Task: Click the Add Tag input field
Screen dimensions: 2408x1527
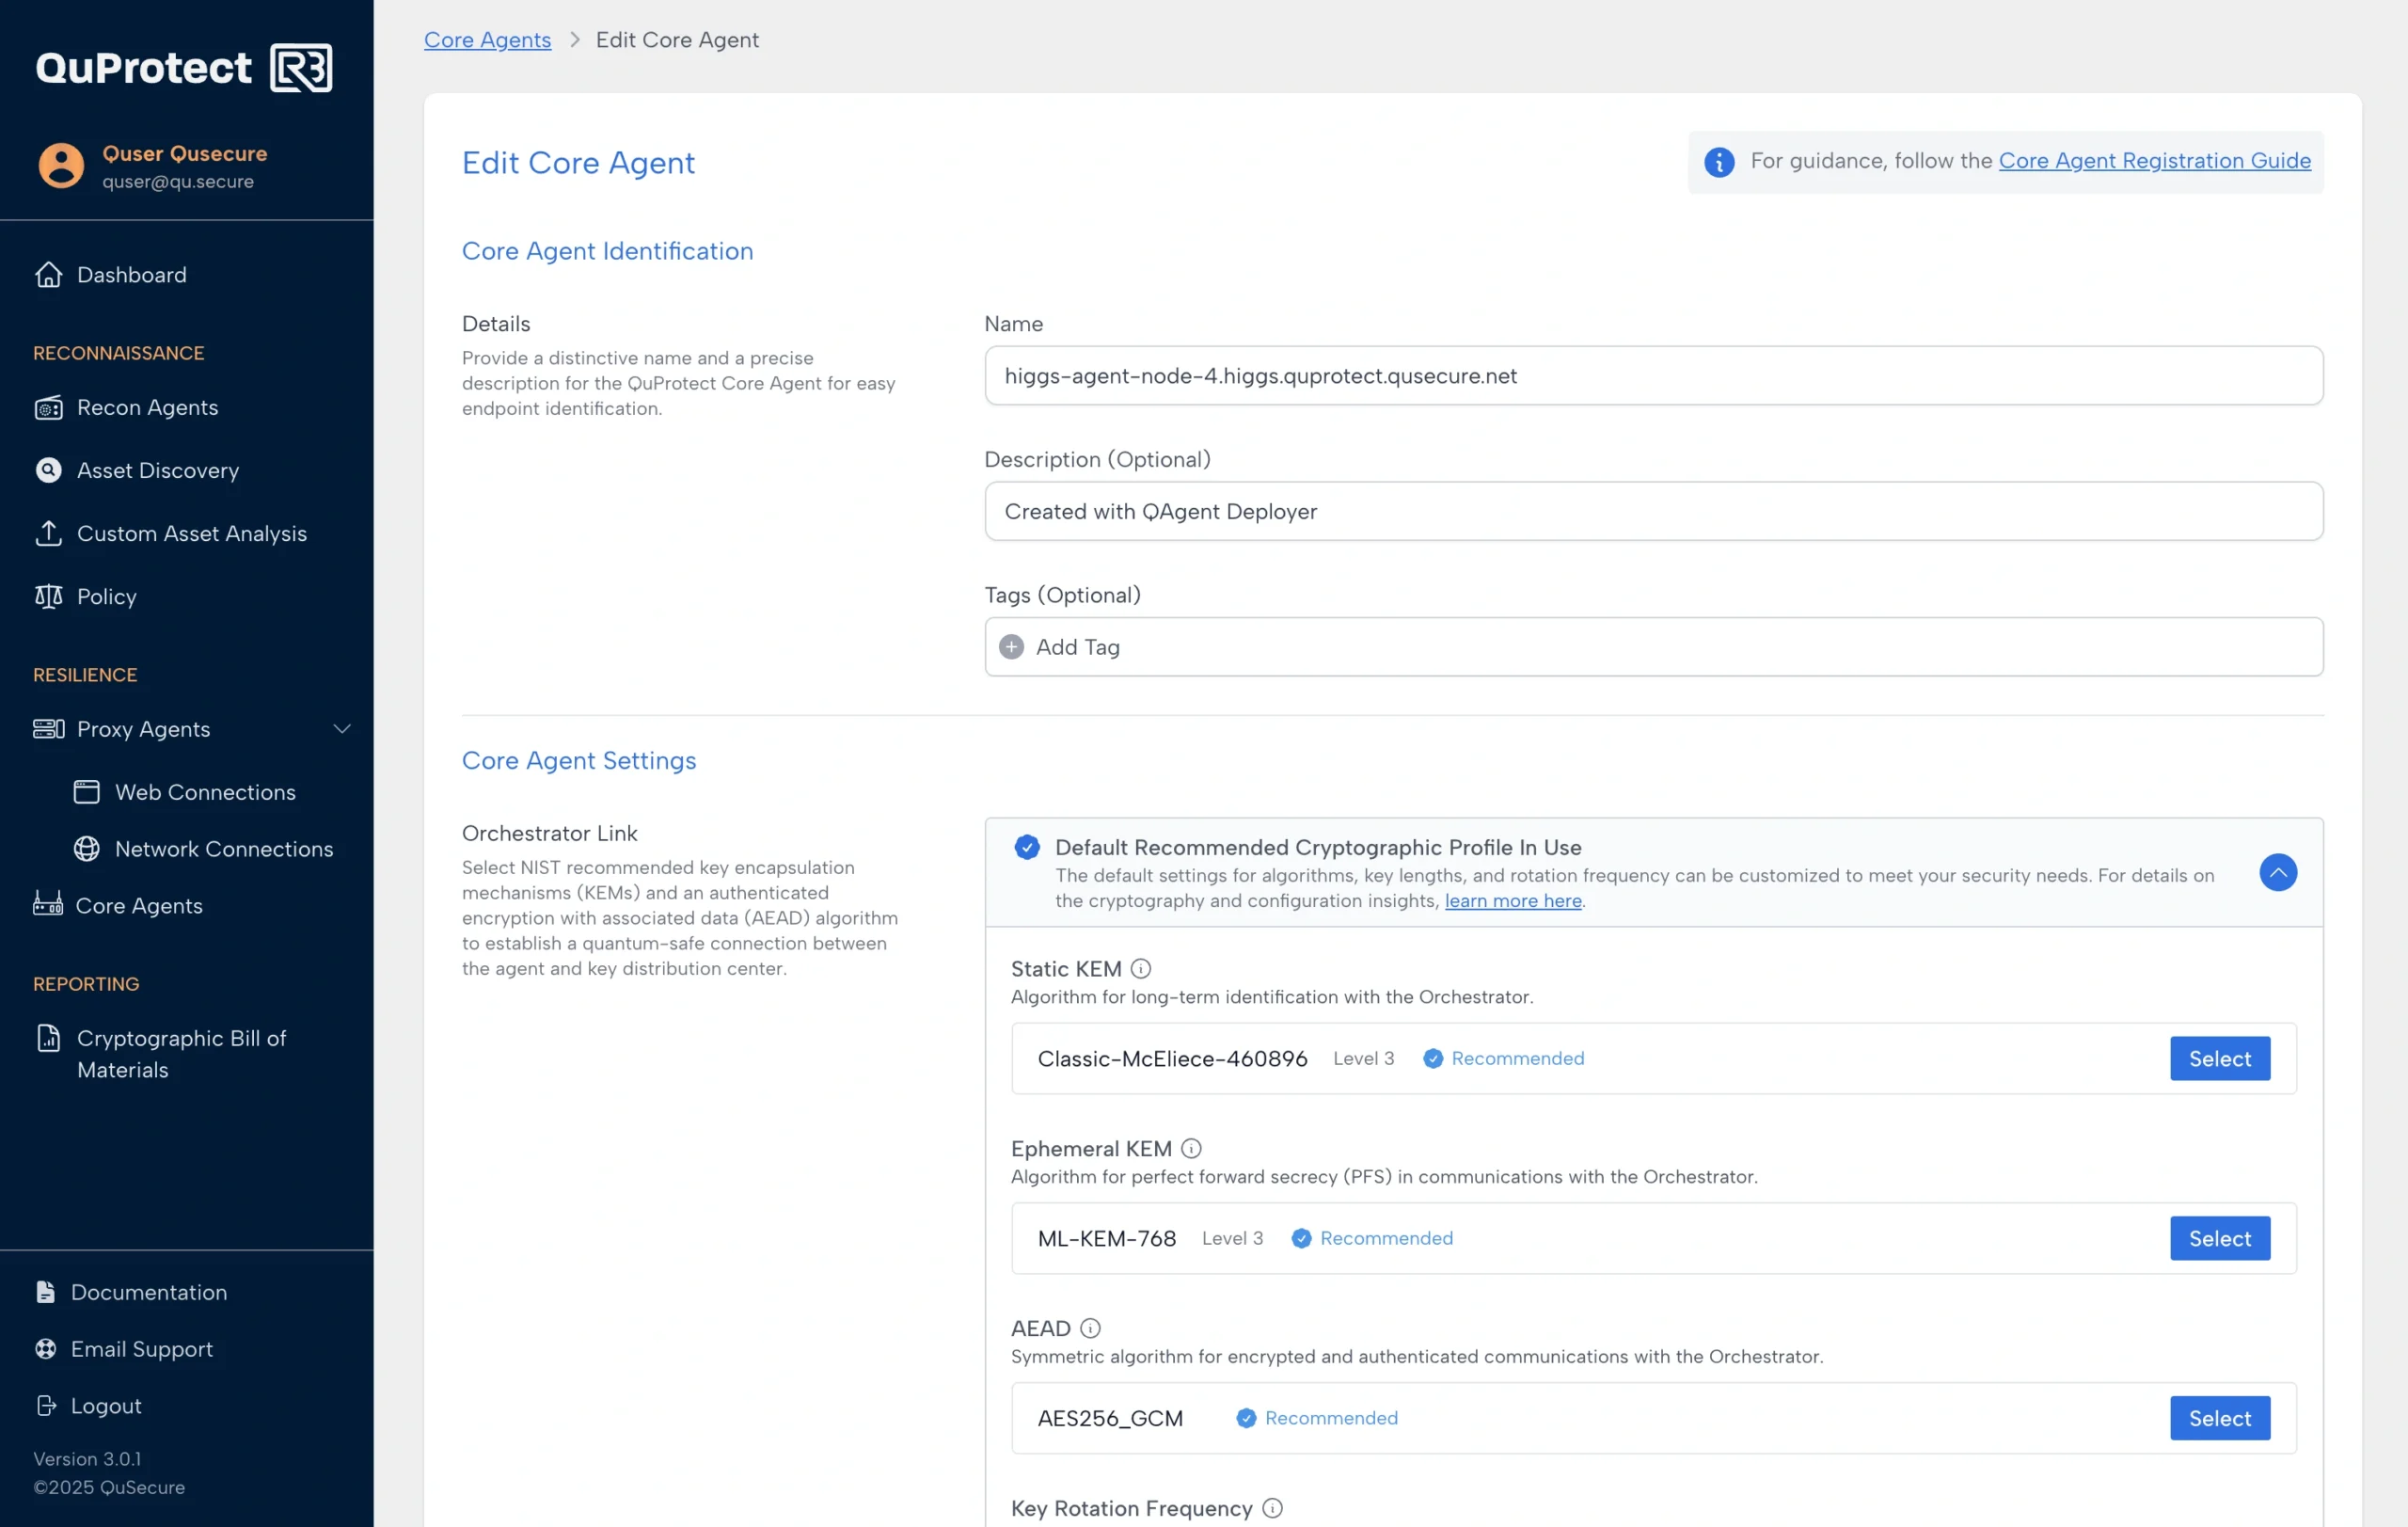Action: click(1653, 647)
